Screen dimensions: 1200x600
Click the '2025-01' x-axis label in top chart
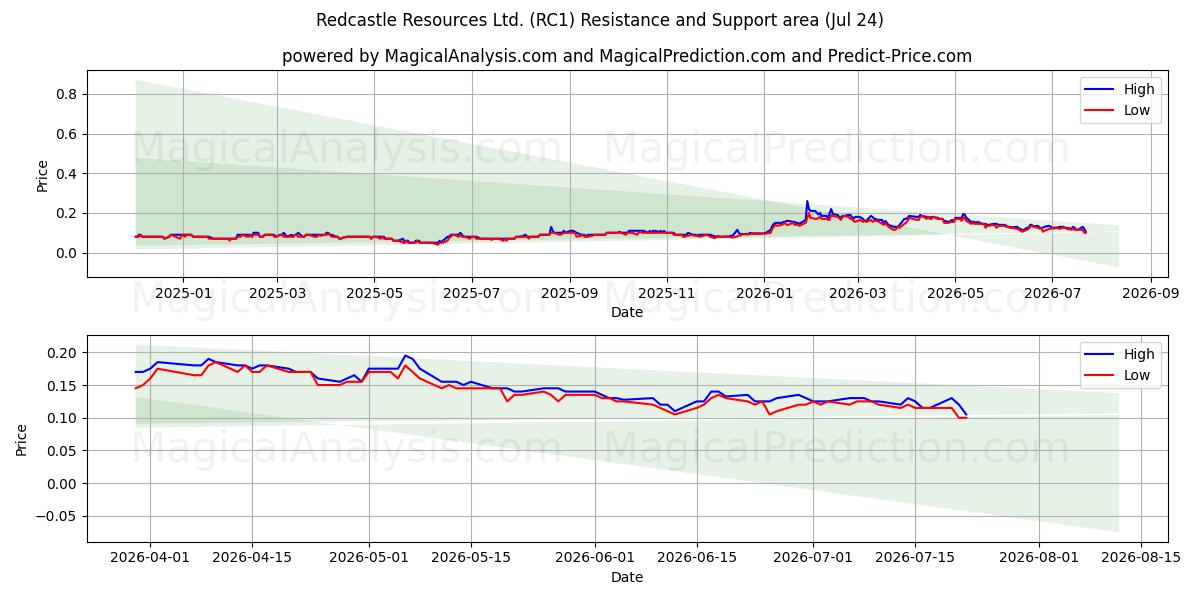[x=181, y=294]
